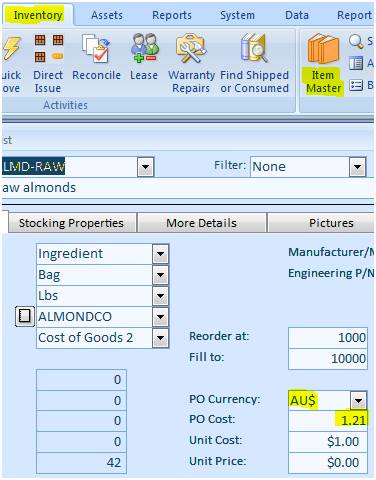This screenshot has height=480, width=376.
Task: Click the Reorder at field showing 1000
Action: click(x=328, y=338)
